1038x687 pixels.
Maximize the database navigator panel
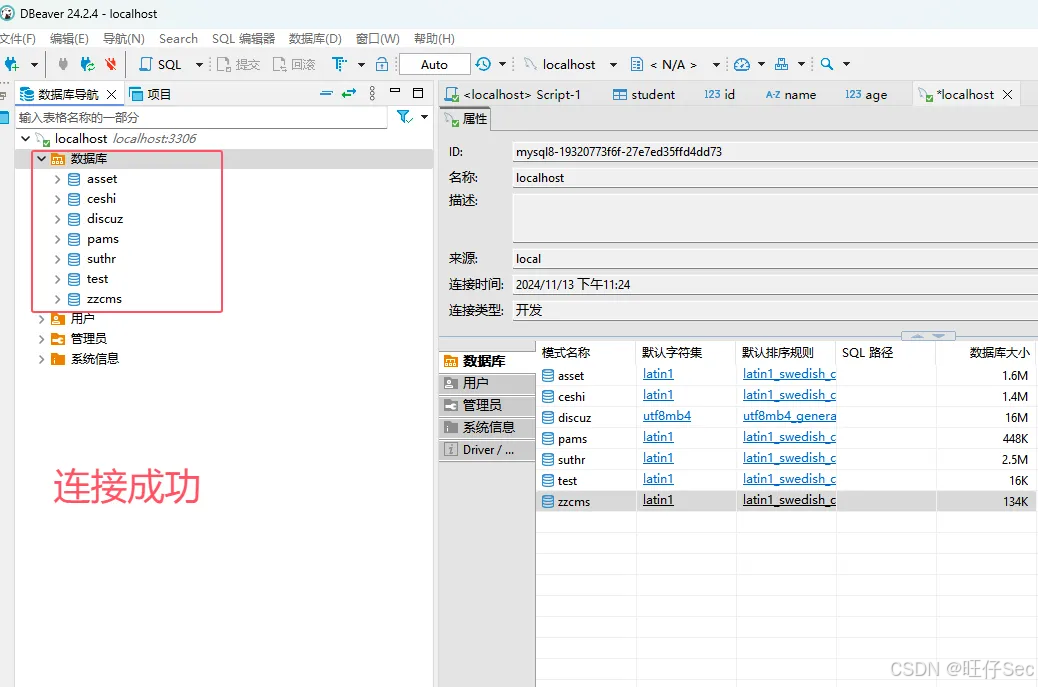click(x=418, y=93)
